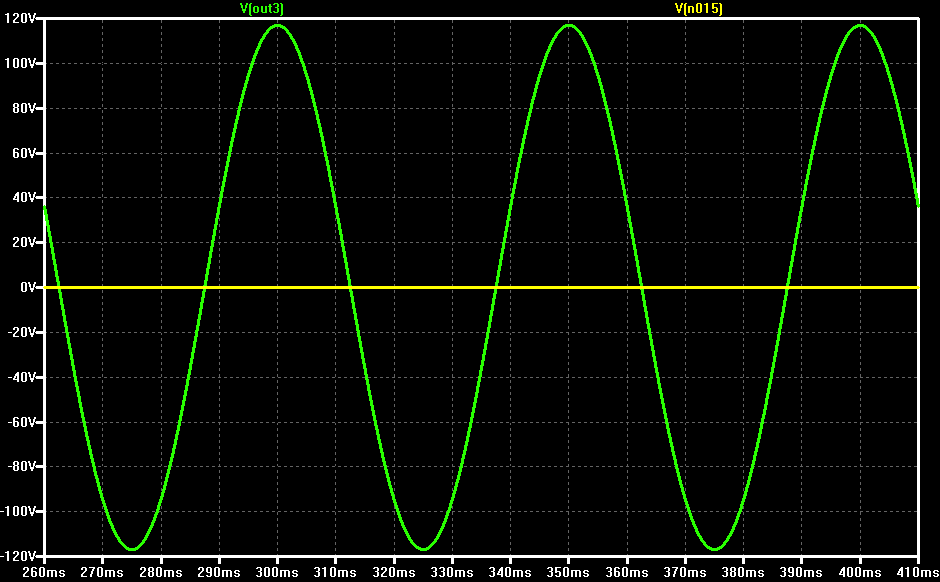Click the green waveform trough near 375ms
Image resolution: width=940 pixels, height=582 pixels.
[715, 548]
